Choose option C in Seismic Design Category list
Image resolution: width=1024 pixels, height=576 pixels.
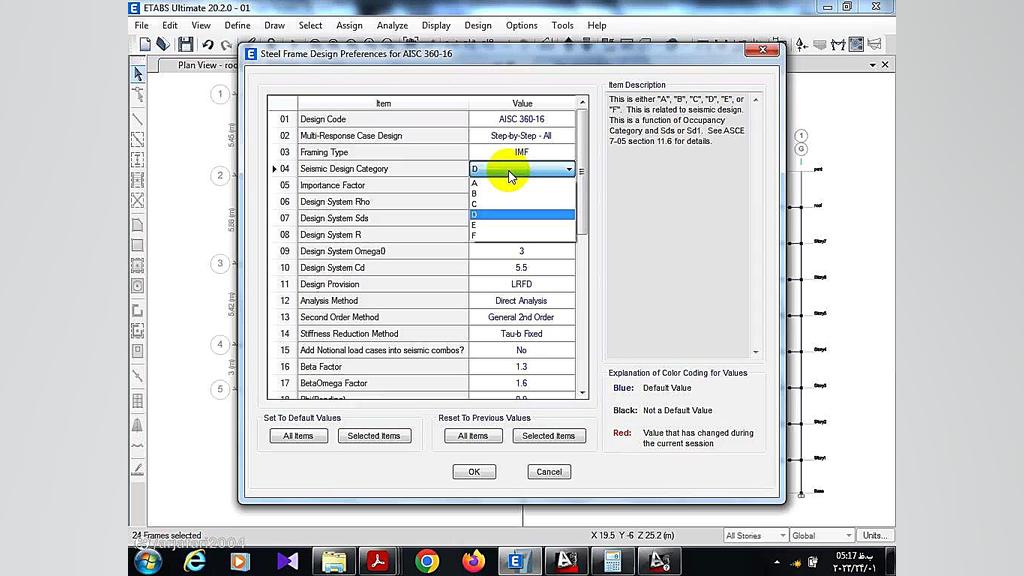(522, 204)
